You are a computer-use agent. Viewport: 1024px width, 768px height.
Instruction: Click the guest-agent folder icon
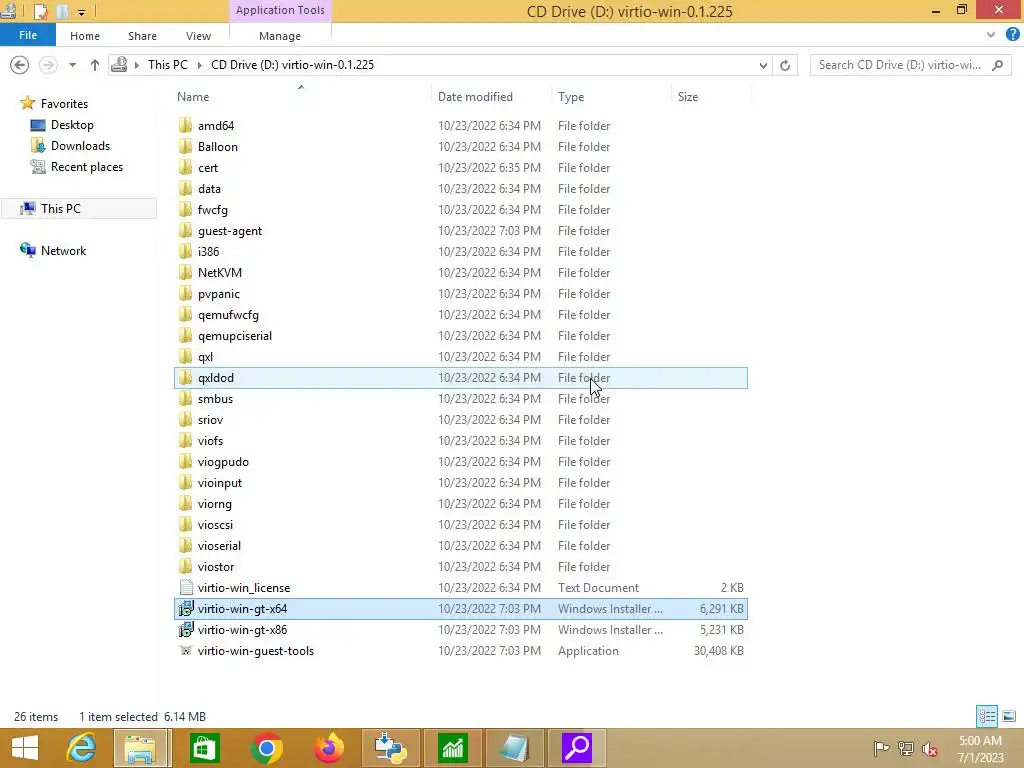(185, 231)
